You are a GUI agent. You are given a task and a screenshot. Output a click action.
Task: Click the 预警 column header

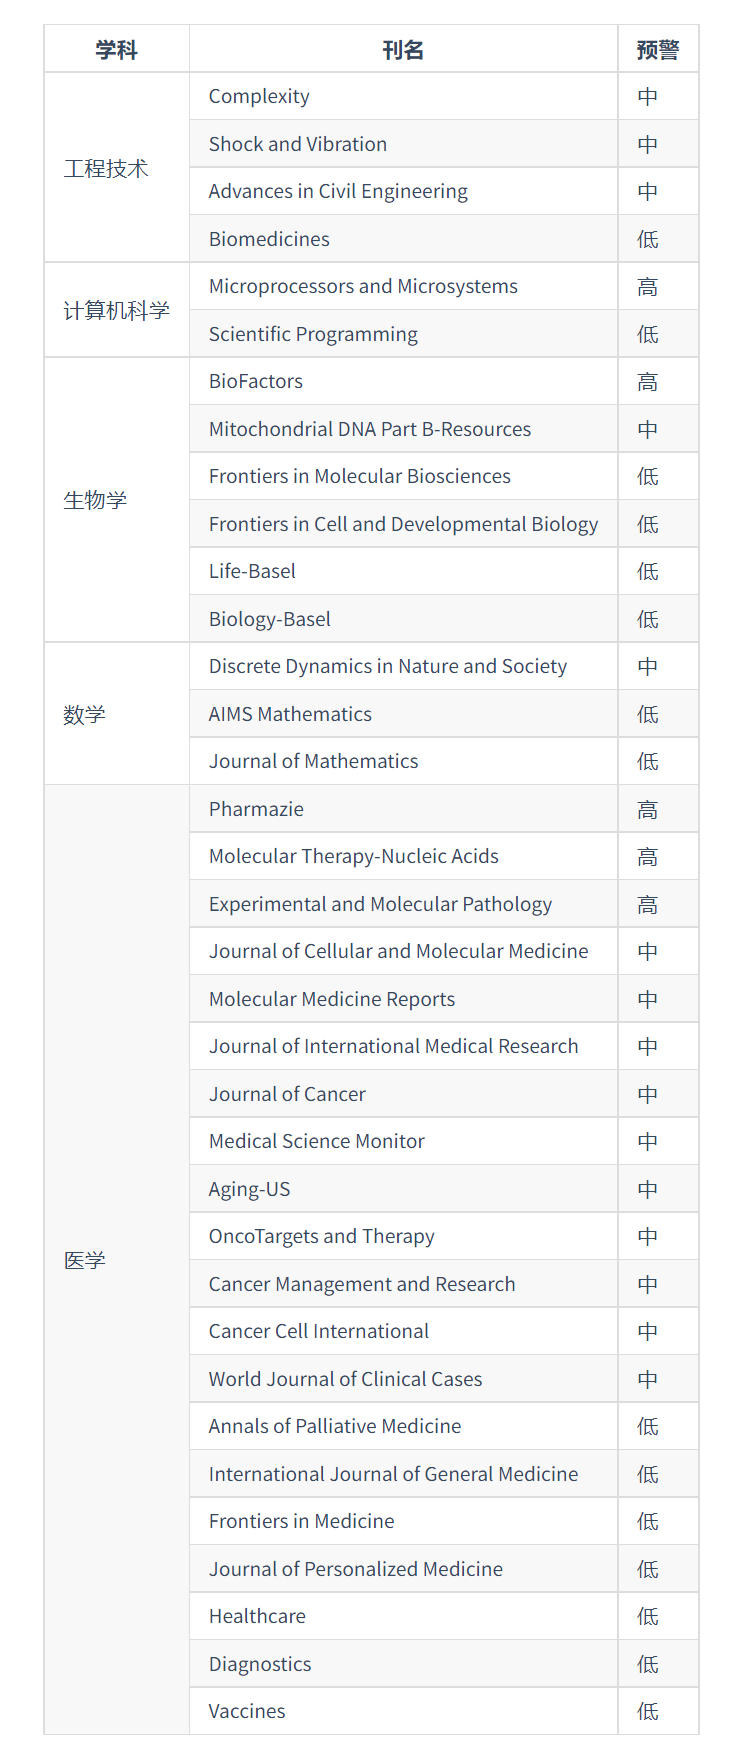657,50
